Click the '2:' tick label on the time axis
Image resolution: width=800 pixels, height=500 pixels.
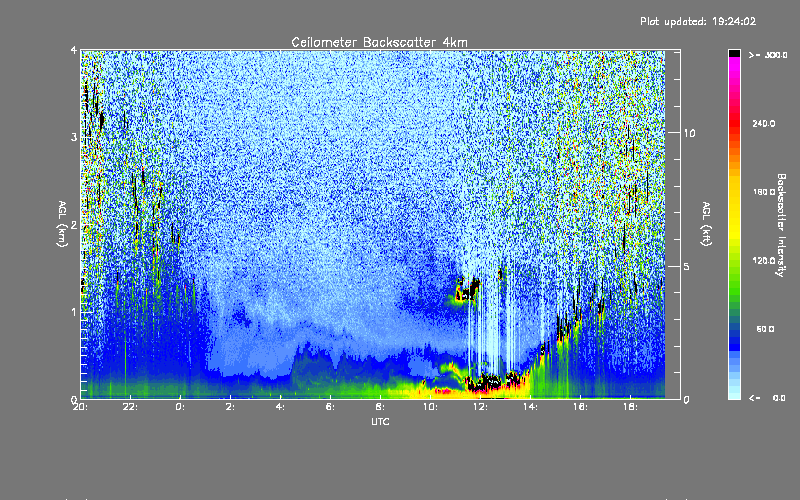(x=230, y=407)
